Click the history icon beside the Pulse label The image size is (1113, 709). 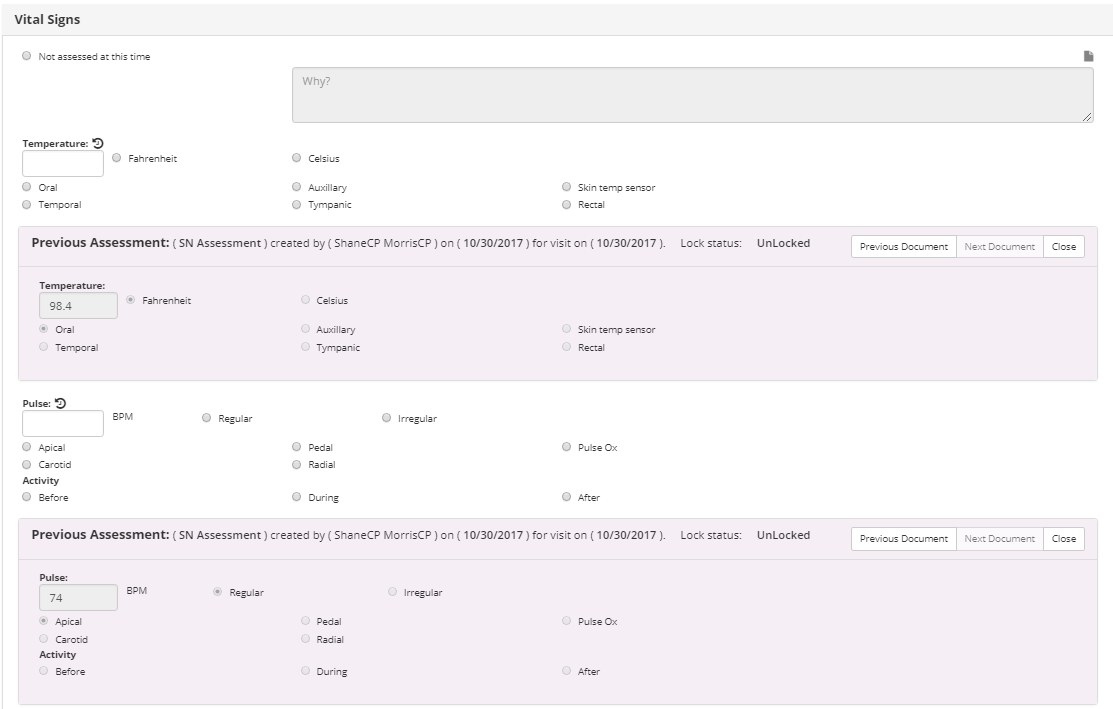[60, 403]
